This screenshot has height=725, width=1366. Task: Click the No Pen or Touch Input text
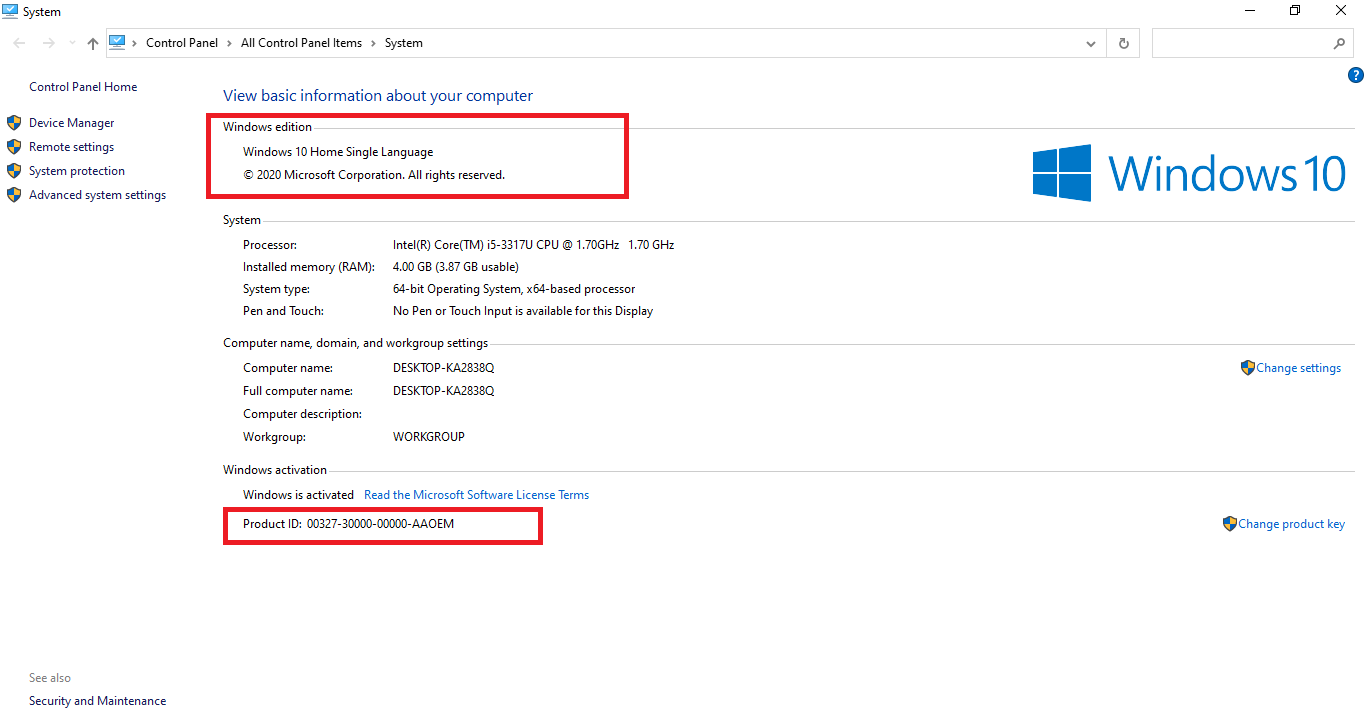coord(523,311)
